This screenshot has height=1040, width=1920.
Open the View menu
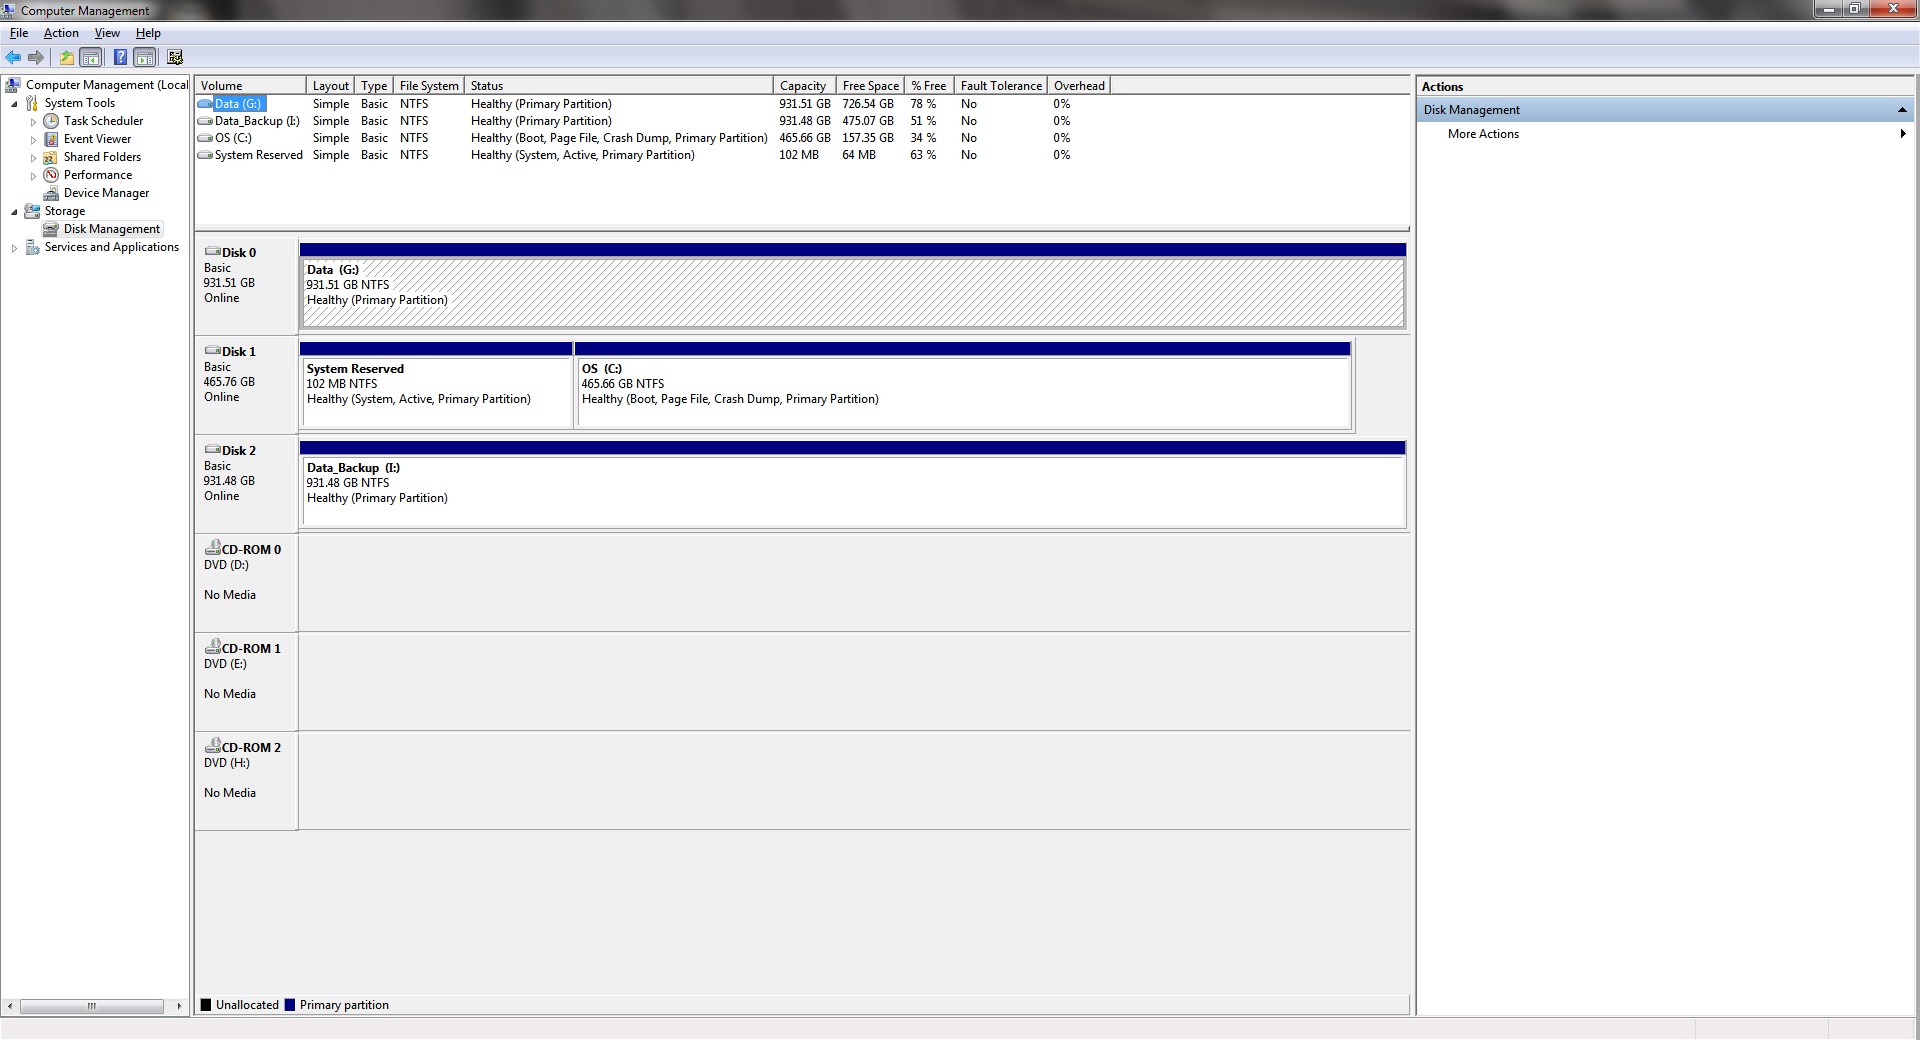point(107,33)
